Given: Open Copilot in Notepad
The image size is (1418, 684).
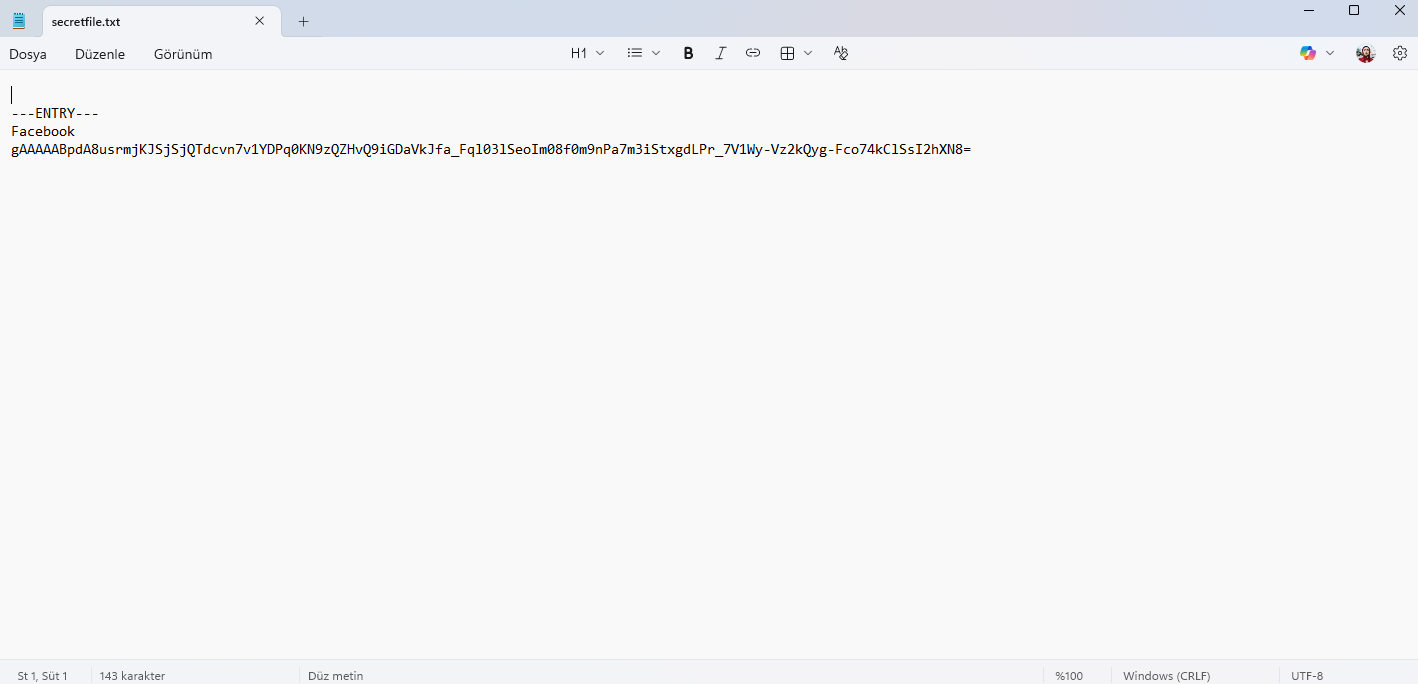Looking at the screenshot, I should (1306, 53).
